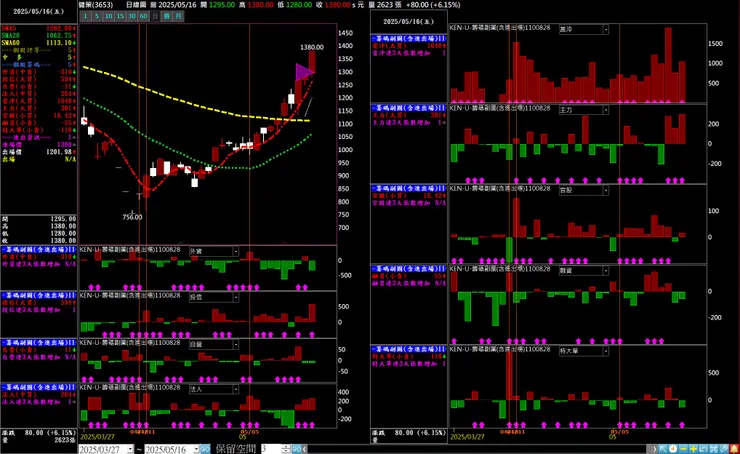Click the 1201.98 value in left panel

coord(59,152)
